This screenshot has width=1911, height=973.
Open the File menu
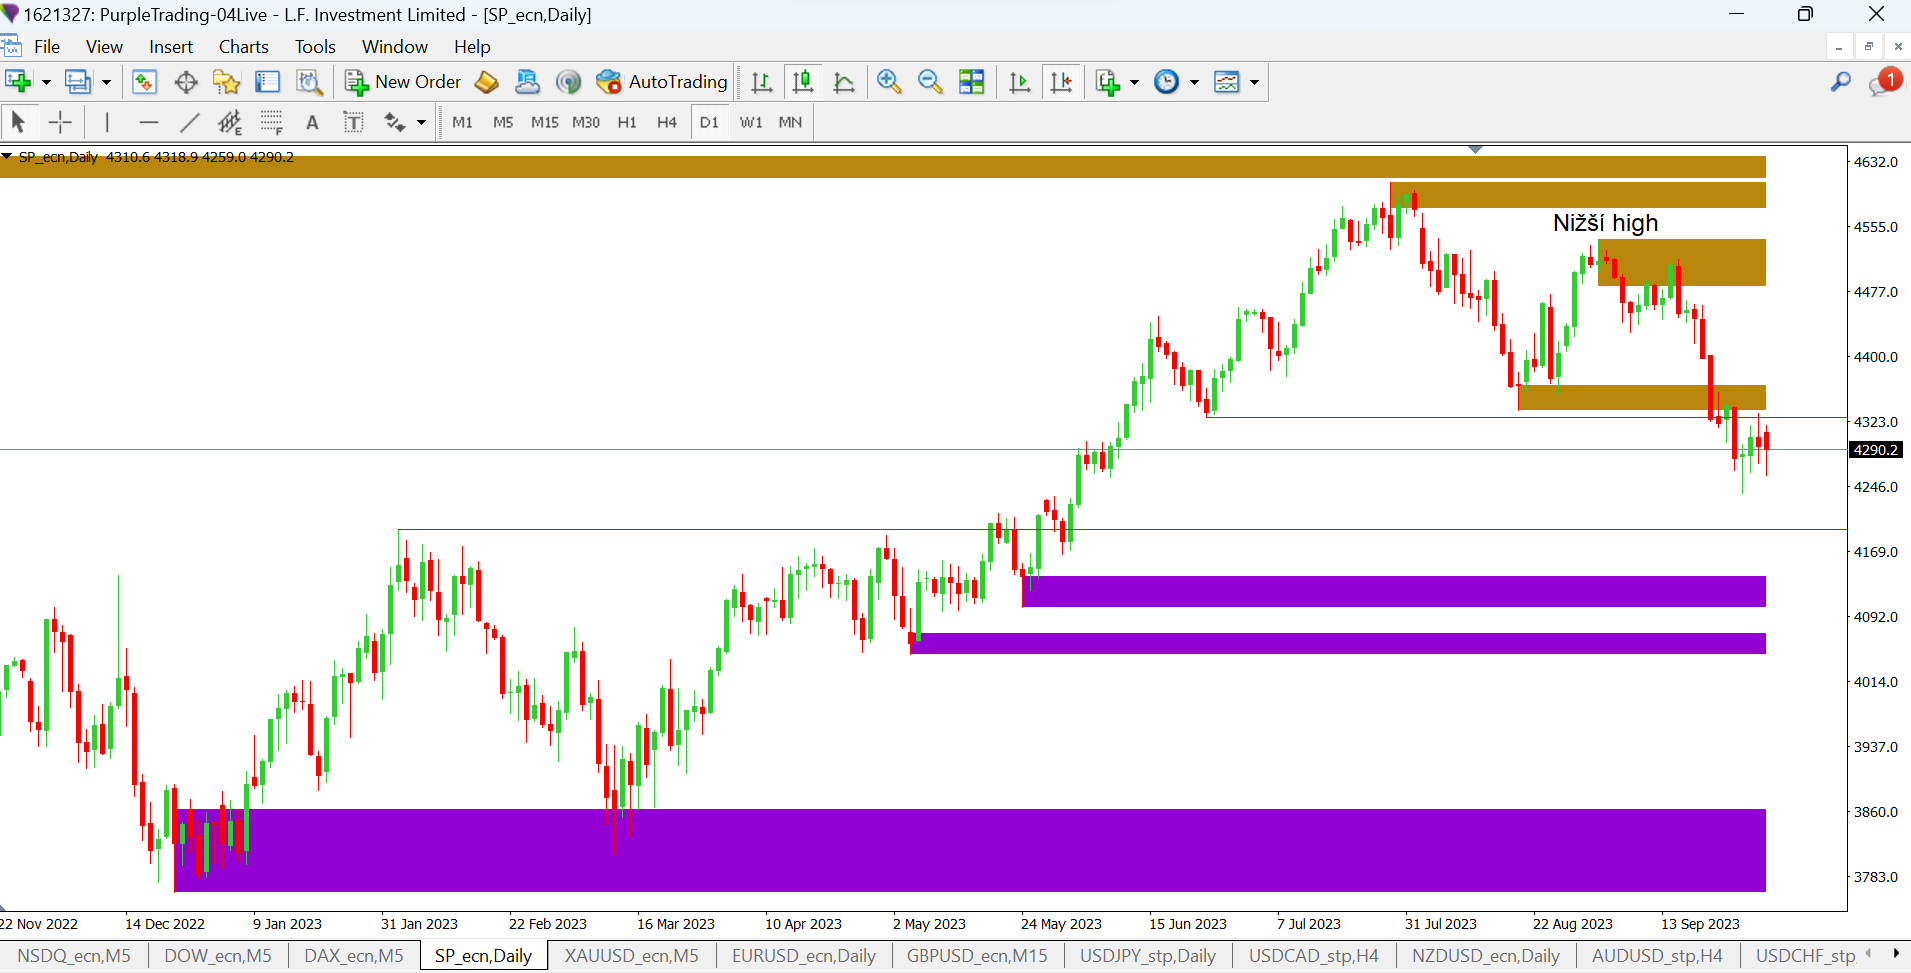point(47,47)
